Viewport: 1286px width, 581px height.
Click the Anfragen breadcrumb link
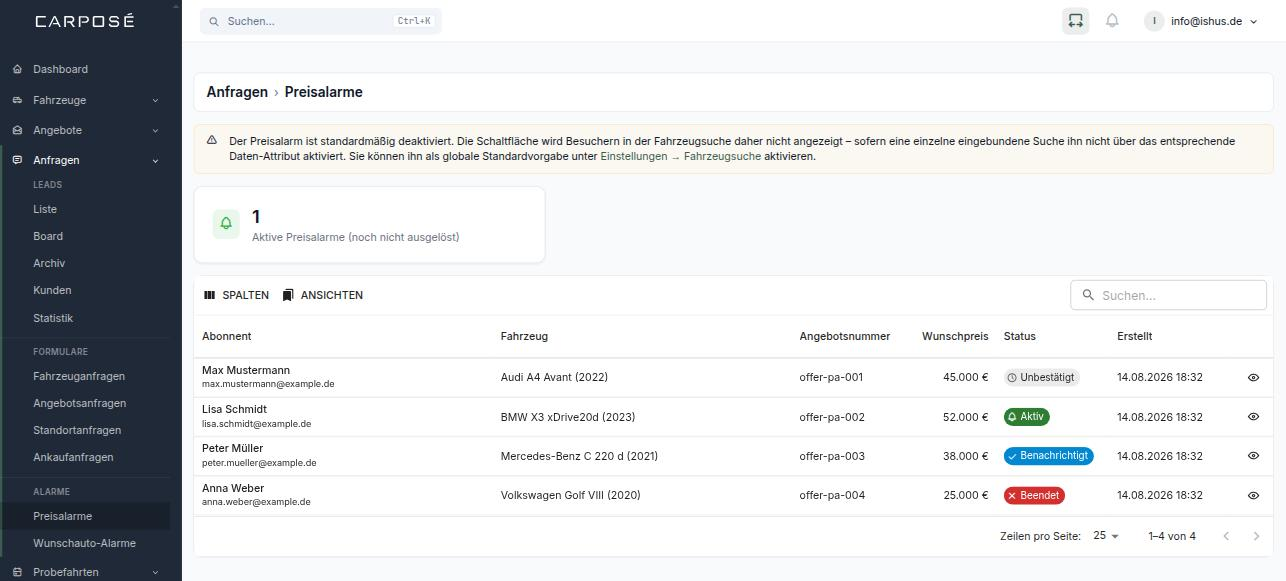coord(237,92)
